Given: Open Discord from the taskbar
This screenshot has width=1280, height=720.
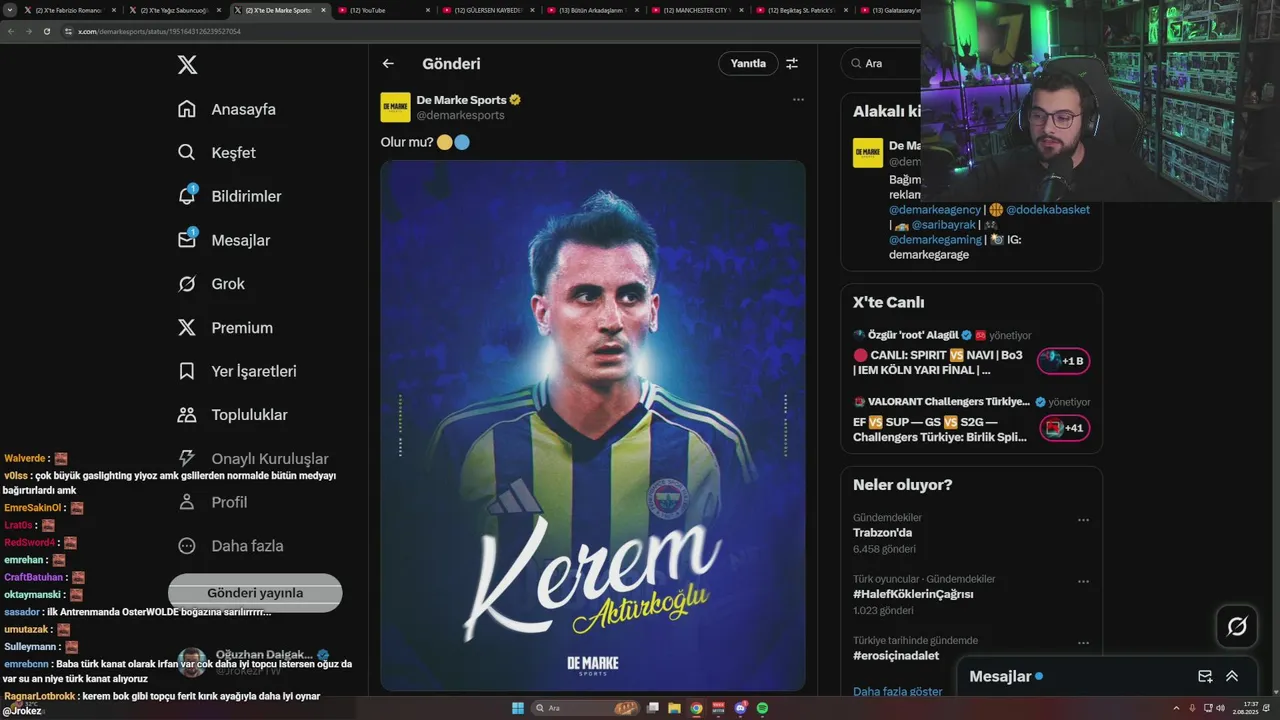Looking at the screenshot, I should click(x=741, y=708).
